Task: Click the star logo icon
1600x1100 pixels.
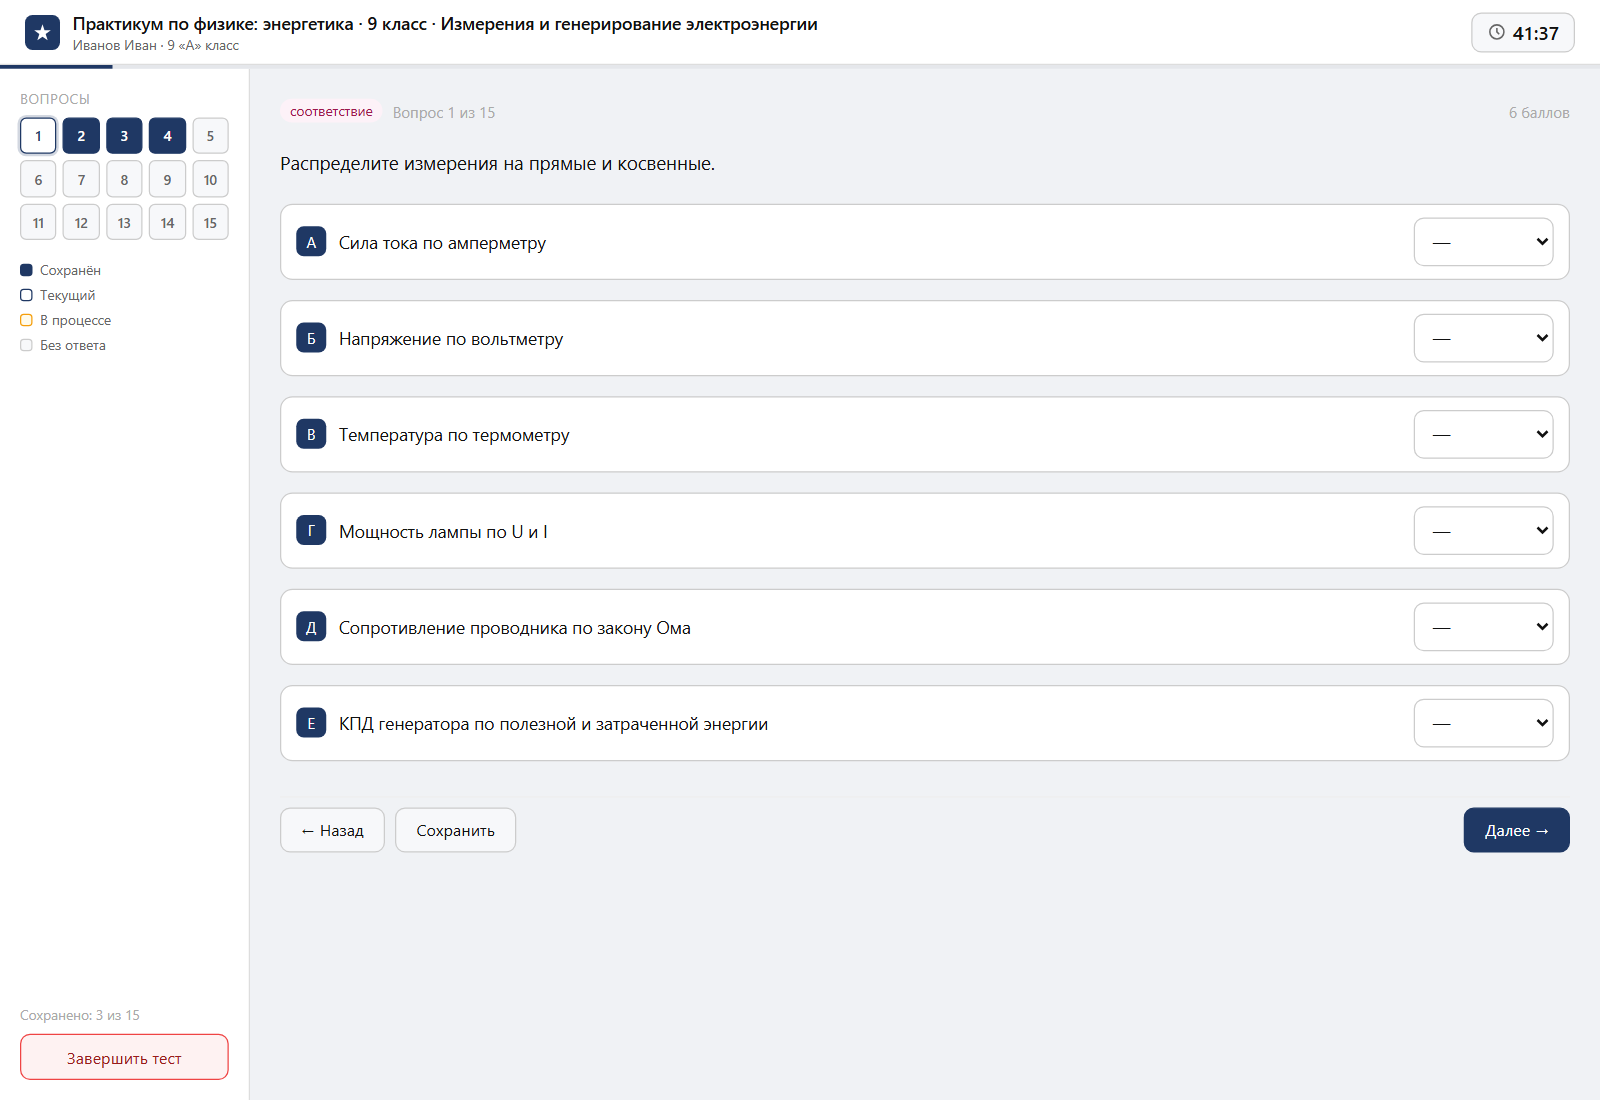Action: [x=42, y=33]
